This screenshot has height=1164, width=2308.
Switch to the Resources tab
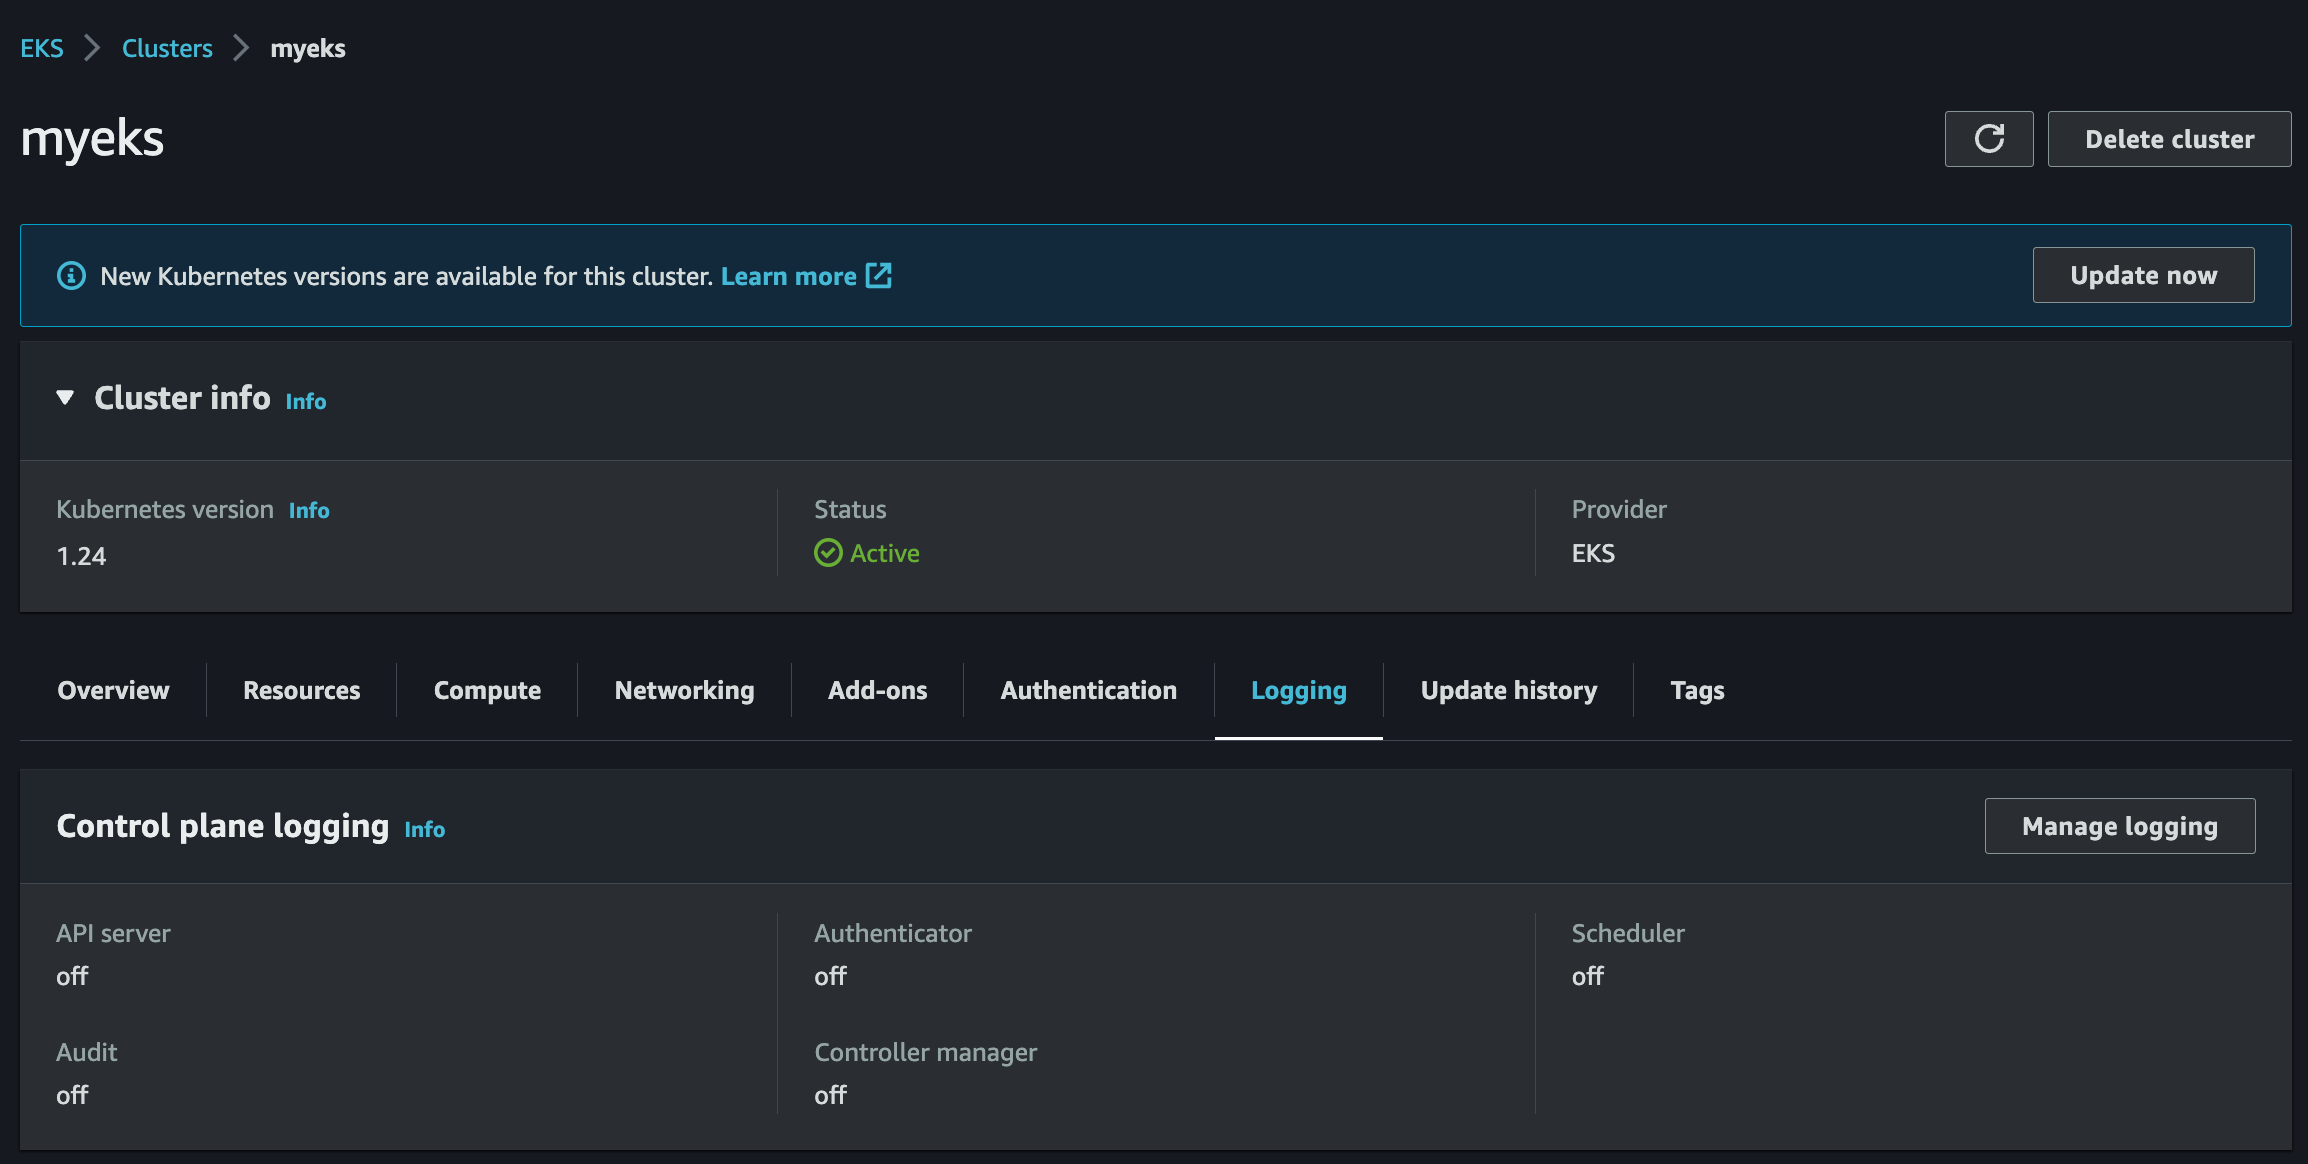click(x=301, y=691)
